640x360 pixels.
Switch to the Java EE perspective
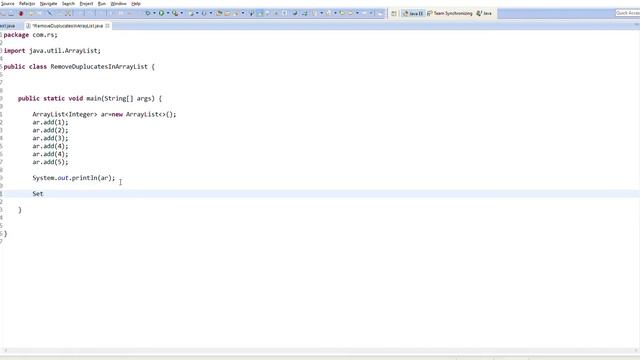pyautogui.click(x=413, y=13)
